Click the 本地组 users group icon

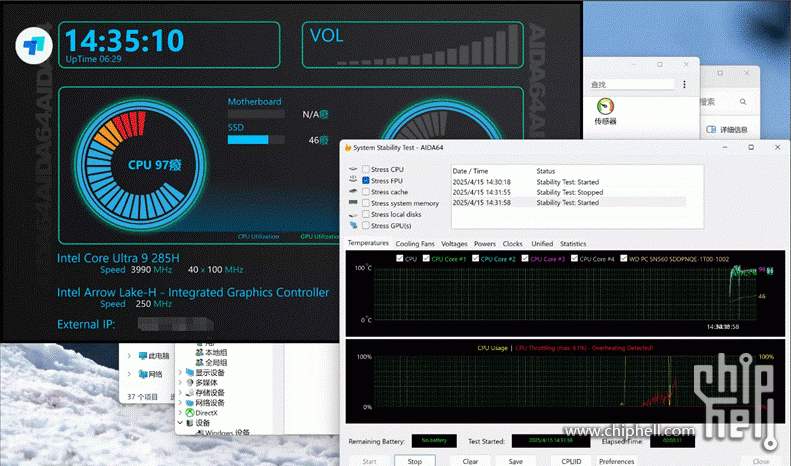(x=199, y=353)
